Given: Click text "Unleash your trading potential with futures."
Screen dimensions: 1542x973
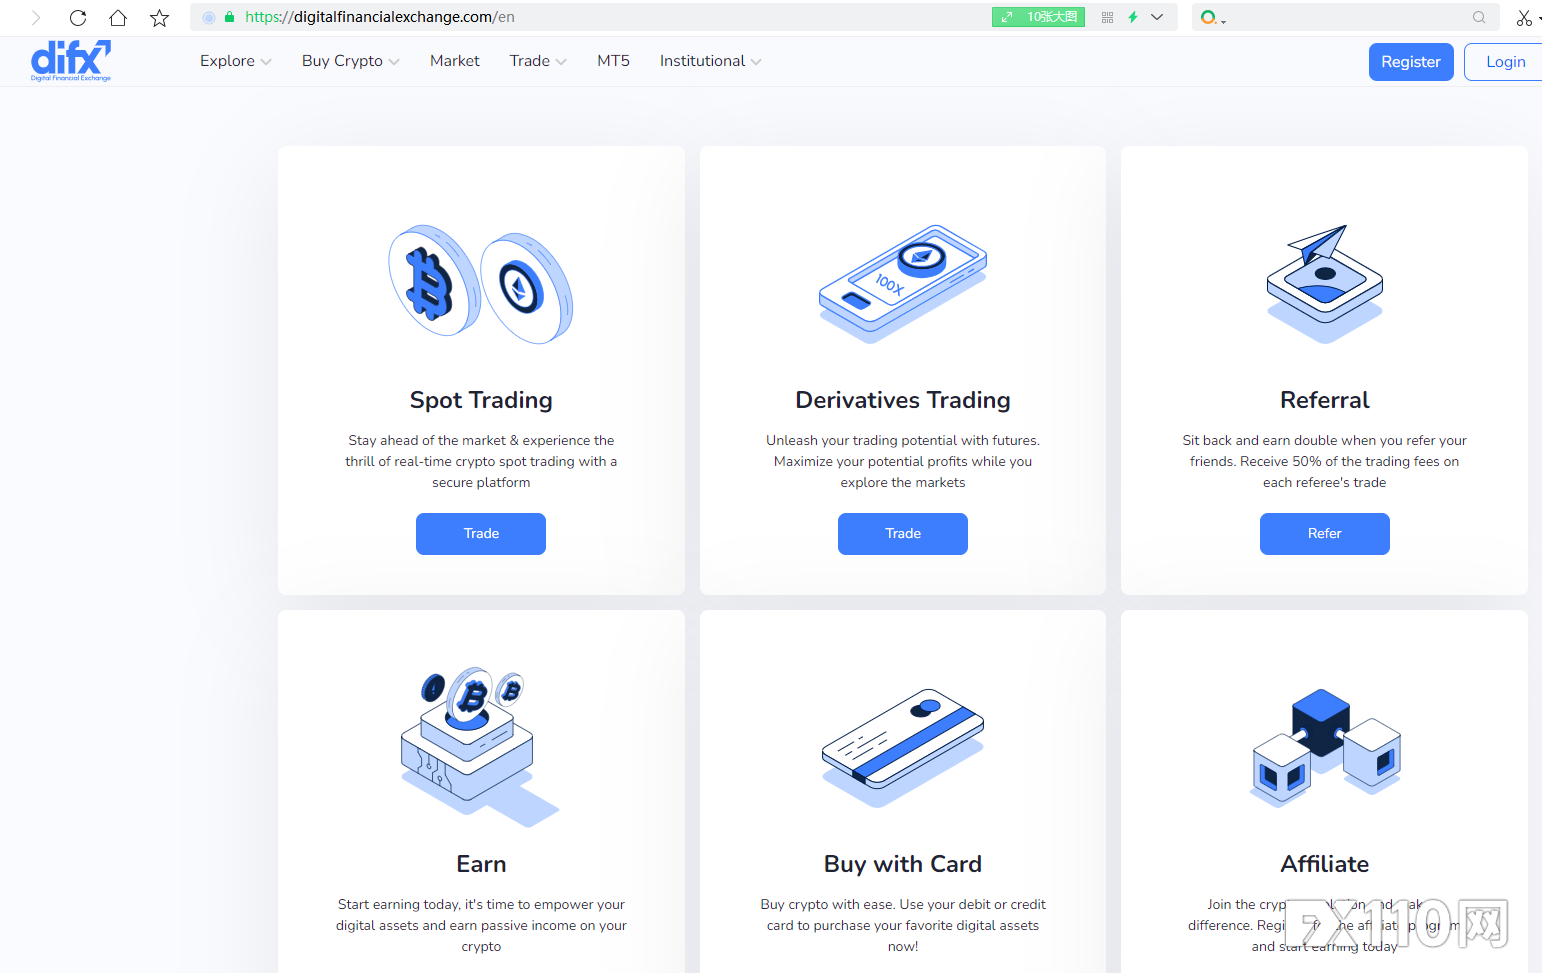Looking at the screenshot, I should (x=903, y=441).
